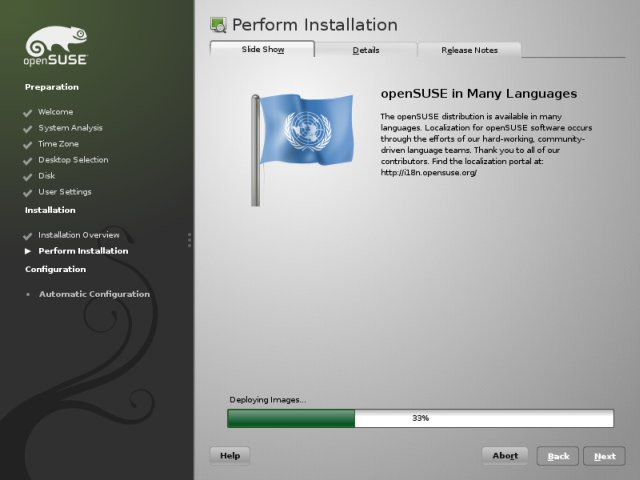
Task: Click the UN flag slide image
Action: click(x=302, y=150)
